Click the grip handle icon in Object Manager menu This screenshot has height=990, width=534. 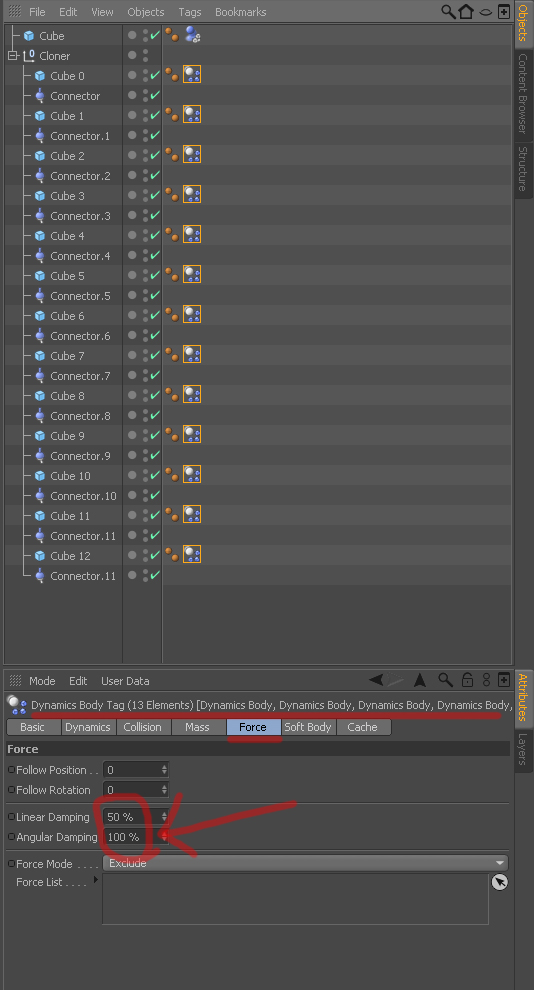click(x=15, y=11)
